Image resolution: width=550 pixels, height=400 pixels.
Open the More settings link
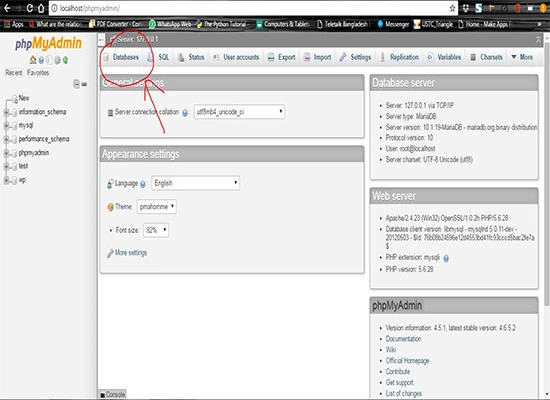point(131,253)
